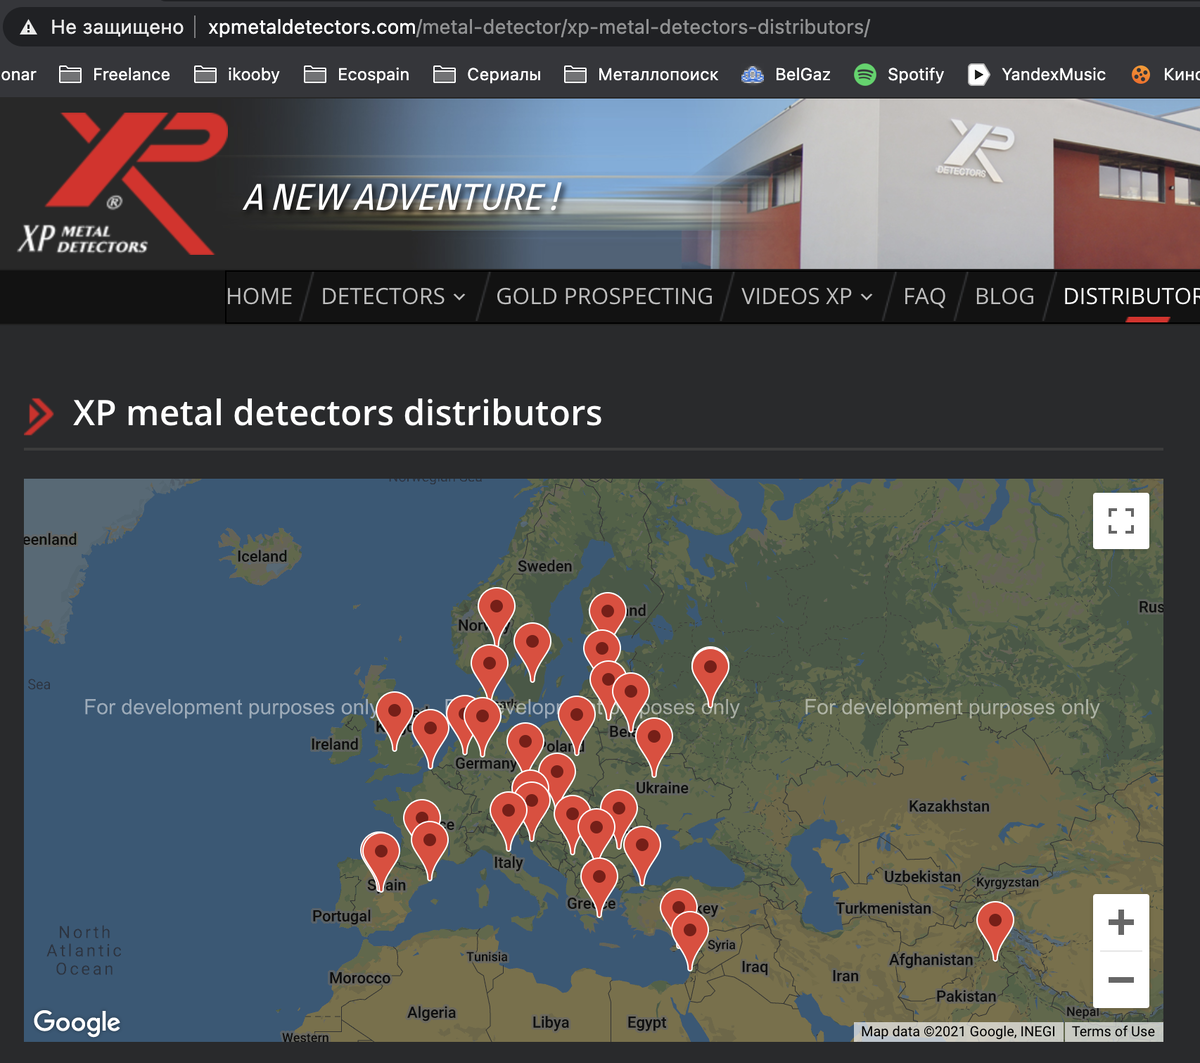Expand the VIDEOS XP dropdown menu
This screenshot has width=1200, height=1063.
[x=807, y=297]
